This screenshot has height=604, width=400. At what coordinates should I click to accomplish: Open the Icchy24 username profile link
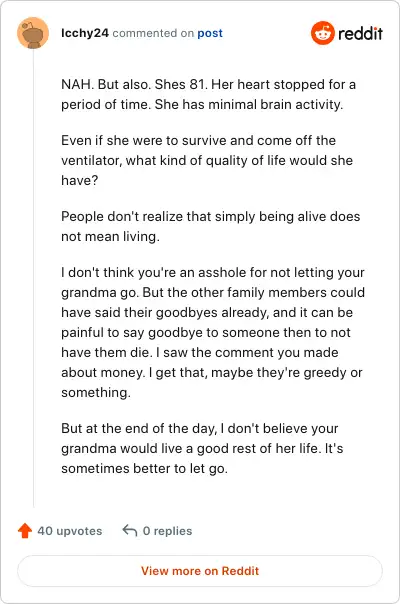pyautogui.click(x=85, y=33)
